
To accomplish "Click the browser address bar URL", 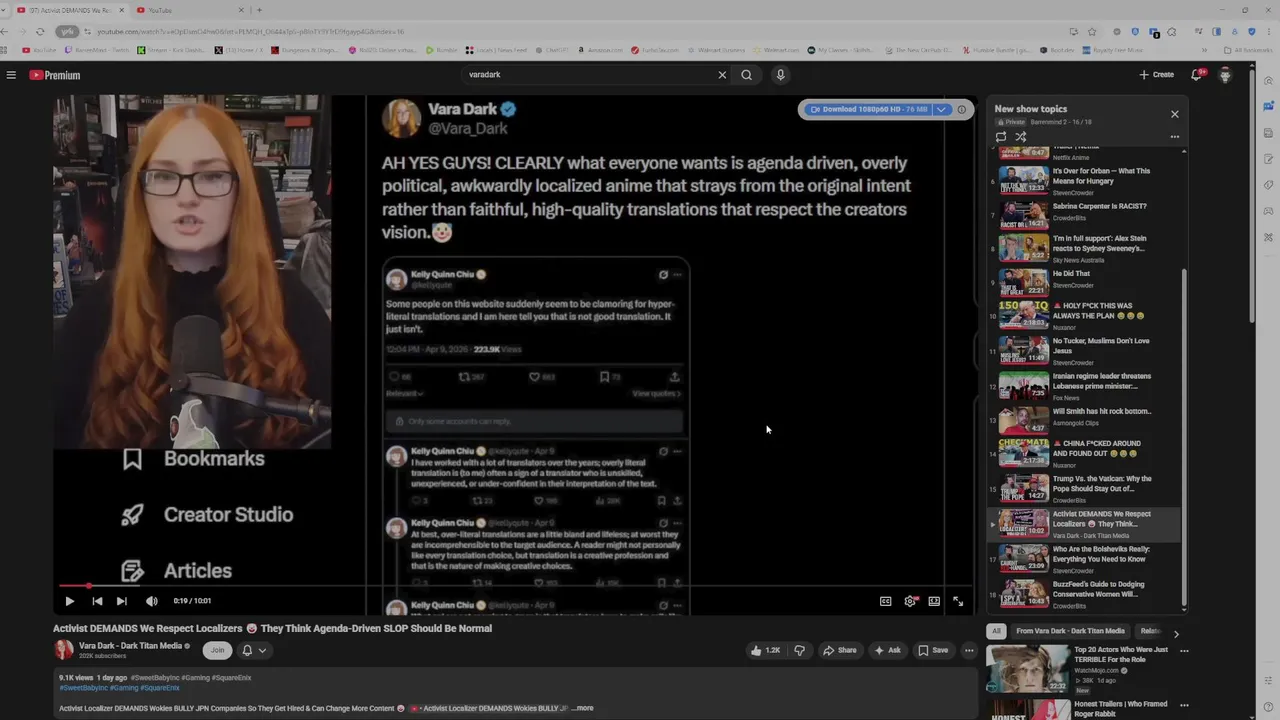I will pos(250,32).
